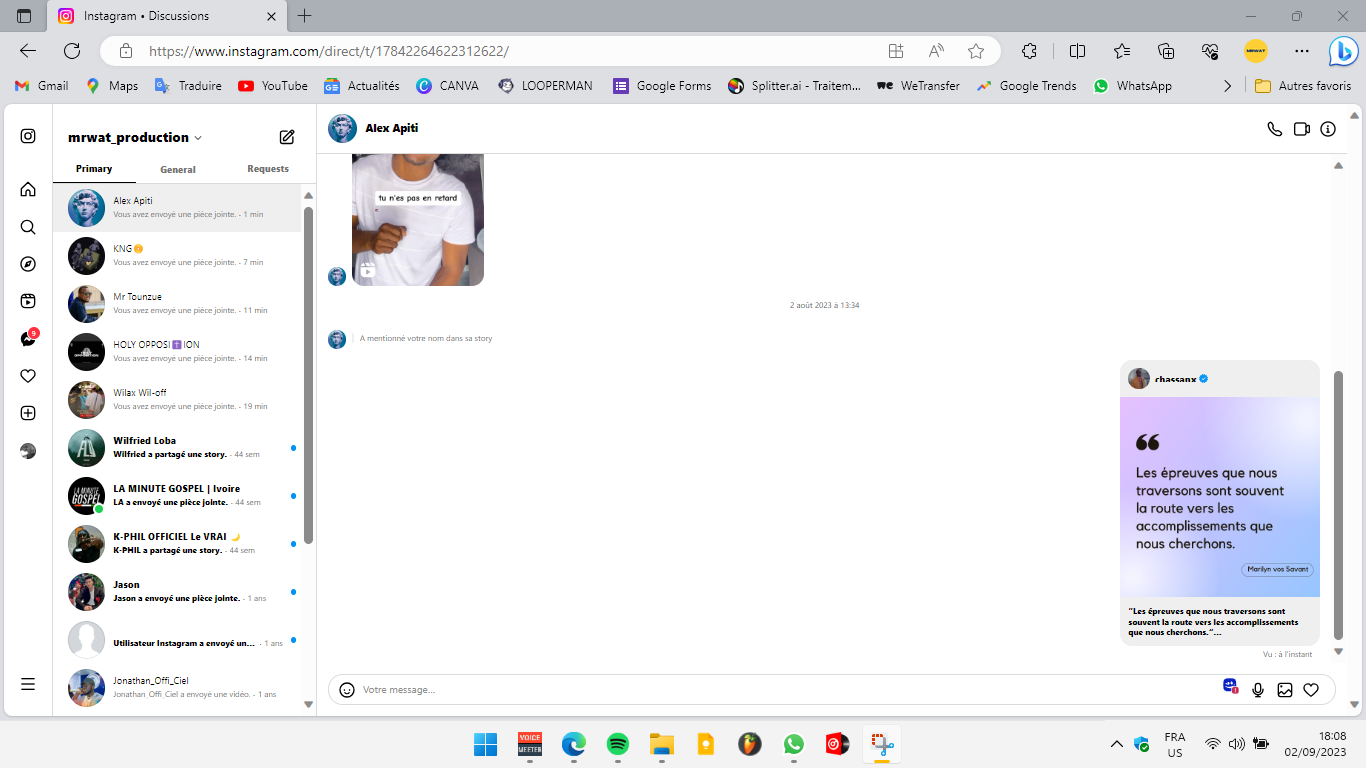Open conversation information icon
Screen dimensions: 1366x768
click(x=1328, y=129)
